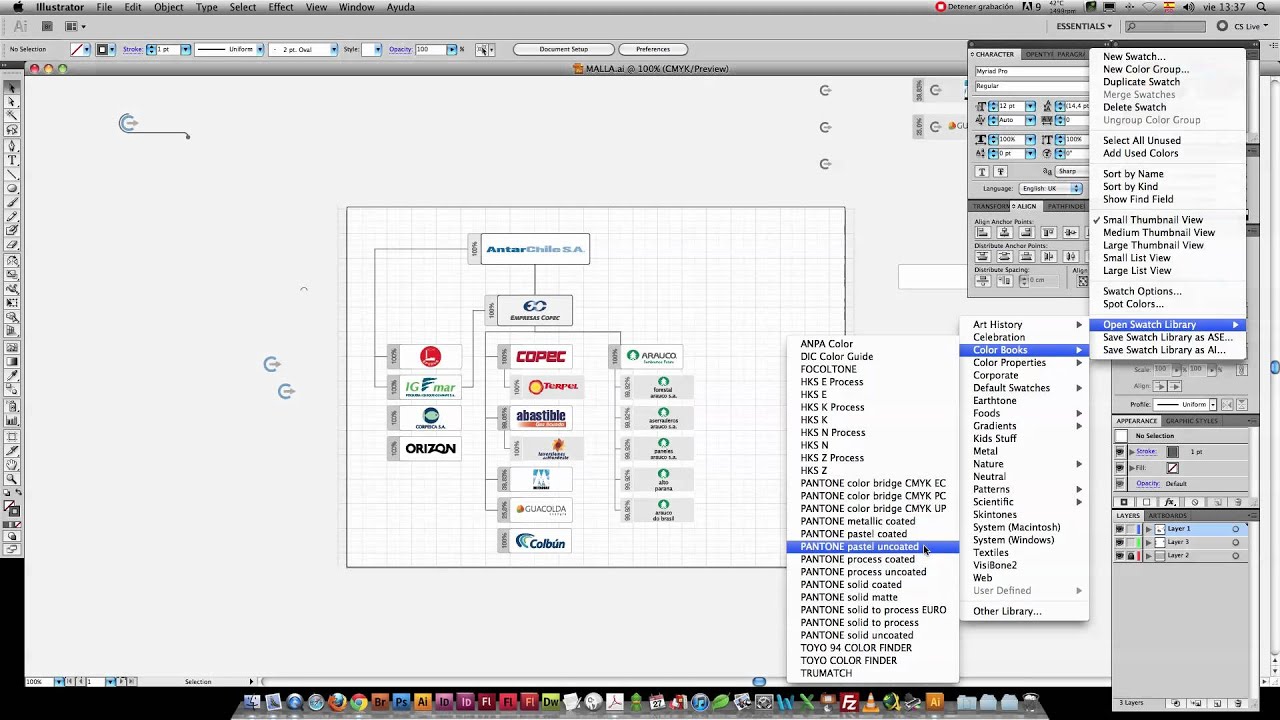Click Create New Layer icon in Layers panel
1280x720 pixels.
coord(1218,703)
